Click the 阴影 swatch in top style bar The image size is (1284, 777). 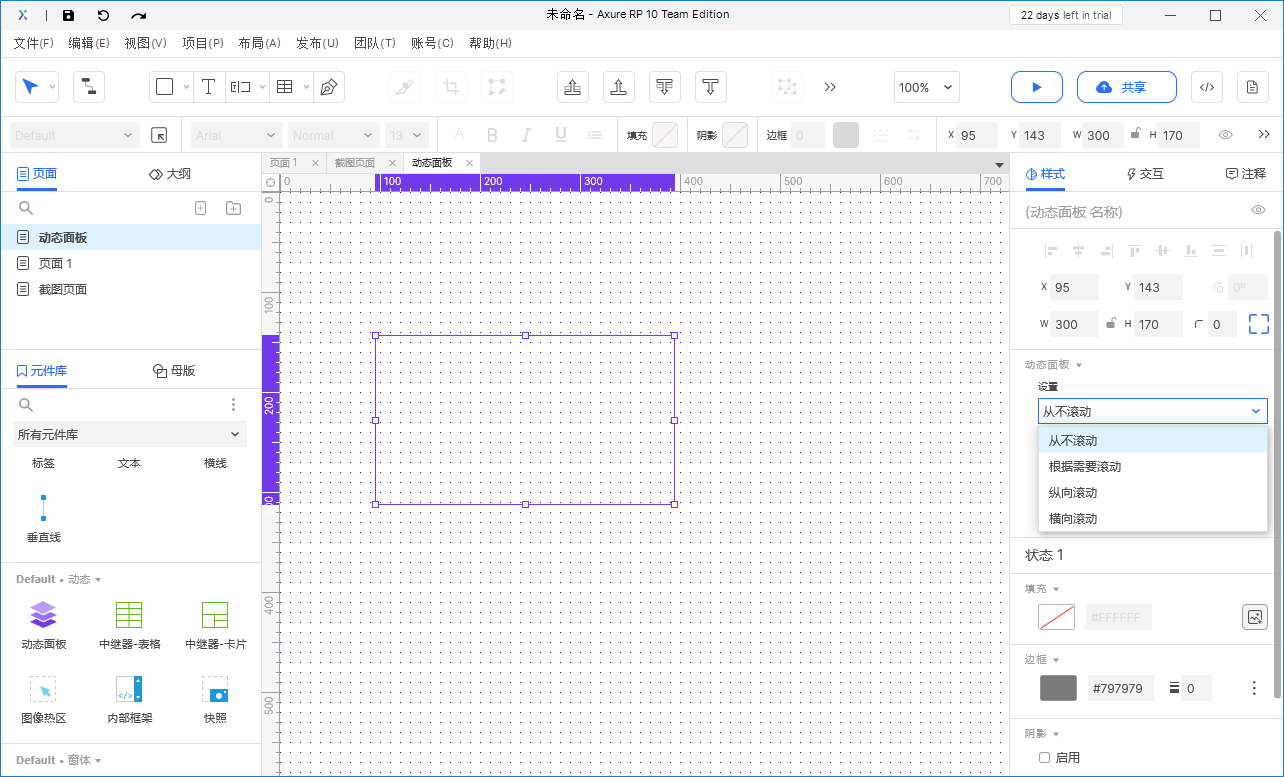[735, 135]
